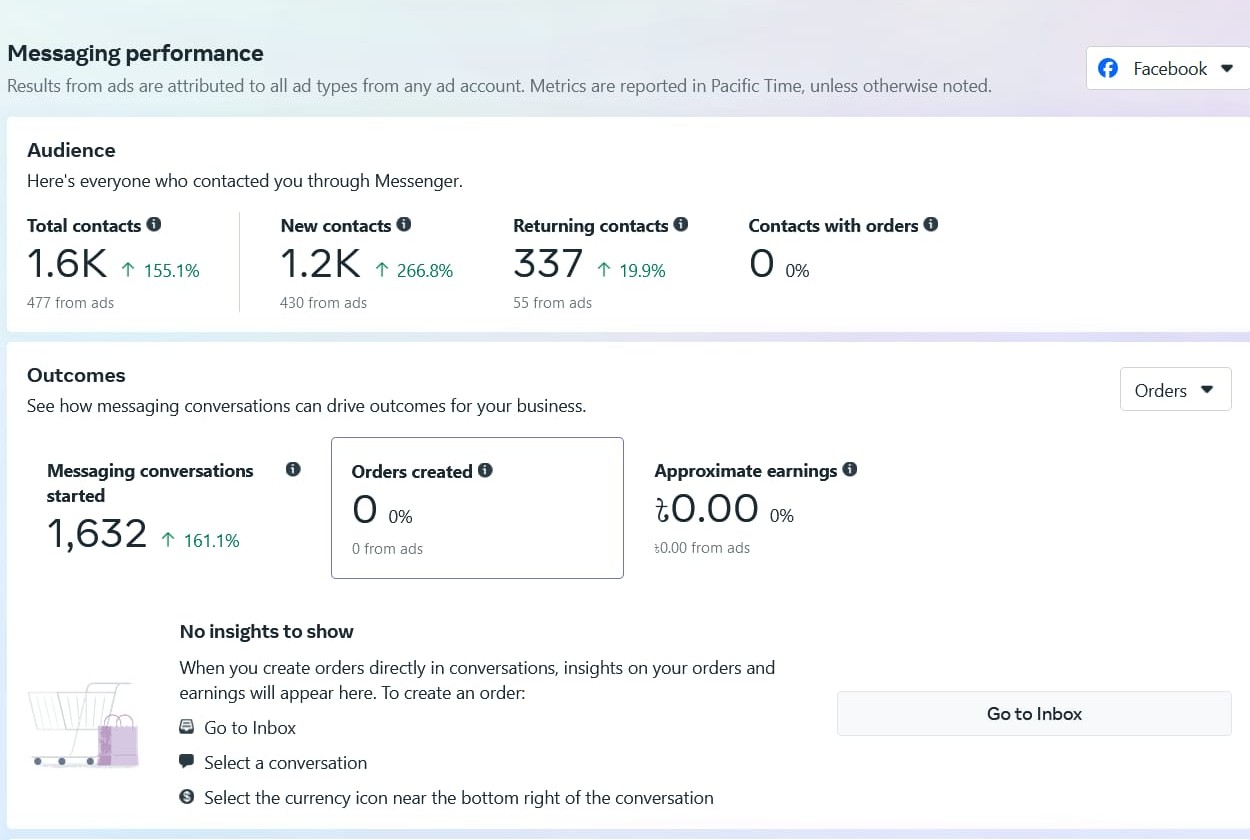Click the inbox icon beside Go to Inbox step

point(186,728)
